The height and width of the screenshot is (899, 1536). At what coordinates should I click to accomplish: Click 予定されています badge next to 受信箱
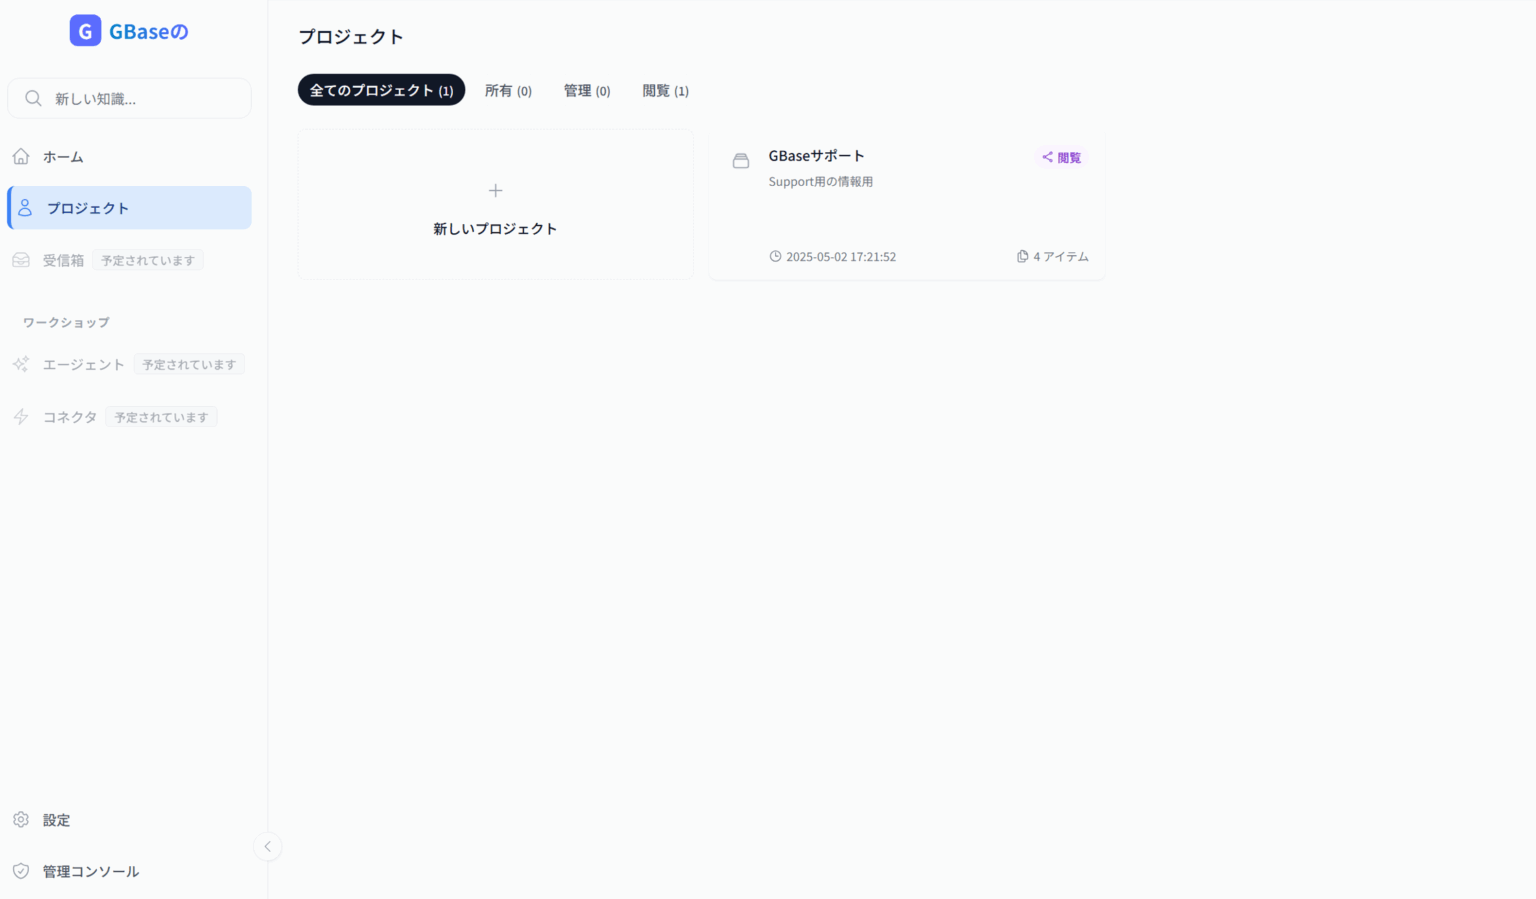click(x=148, y=260)
